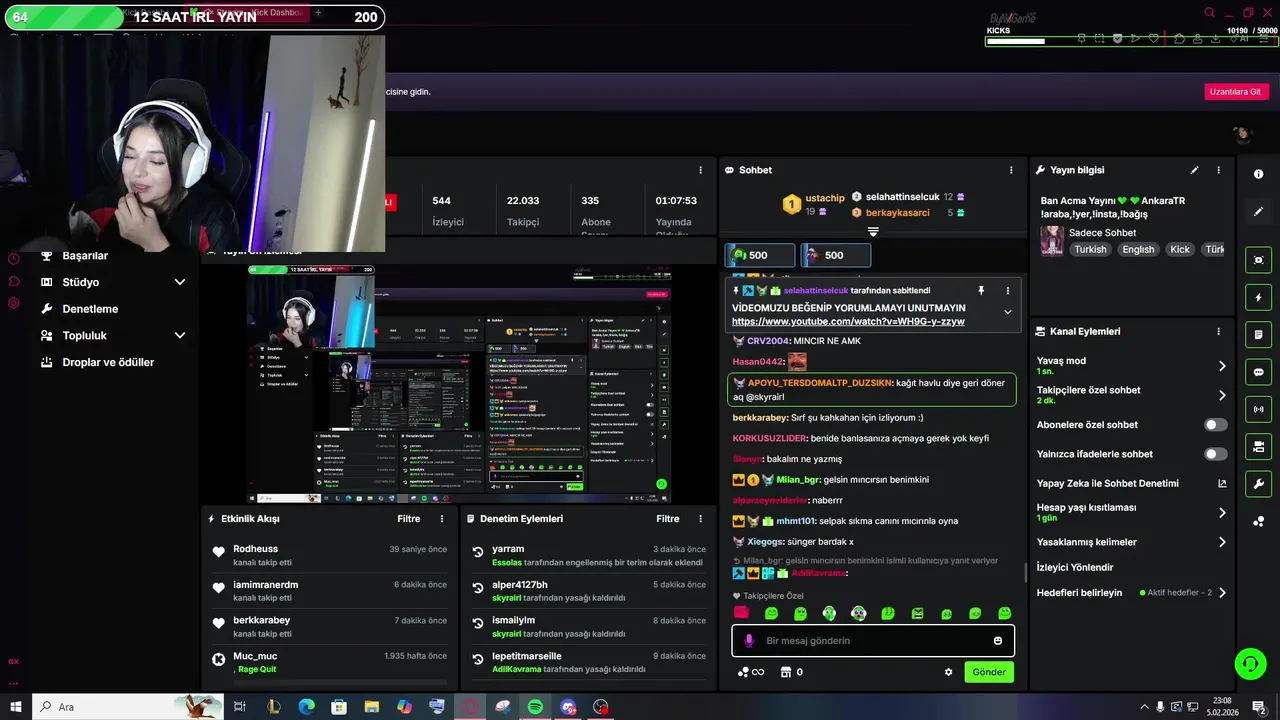Click Yapay Zeka ile Sohbet Denetimi
Viewport: 1280px width, 720px height.
point(1108,483)
